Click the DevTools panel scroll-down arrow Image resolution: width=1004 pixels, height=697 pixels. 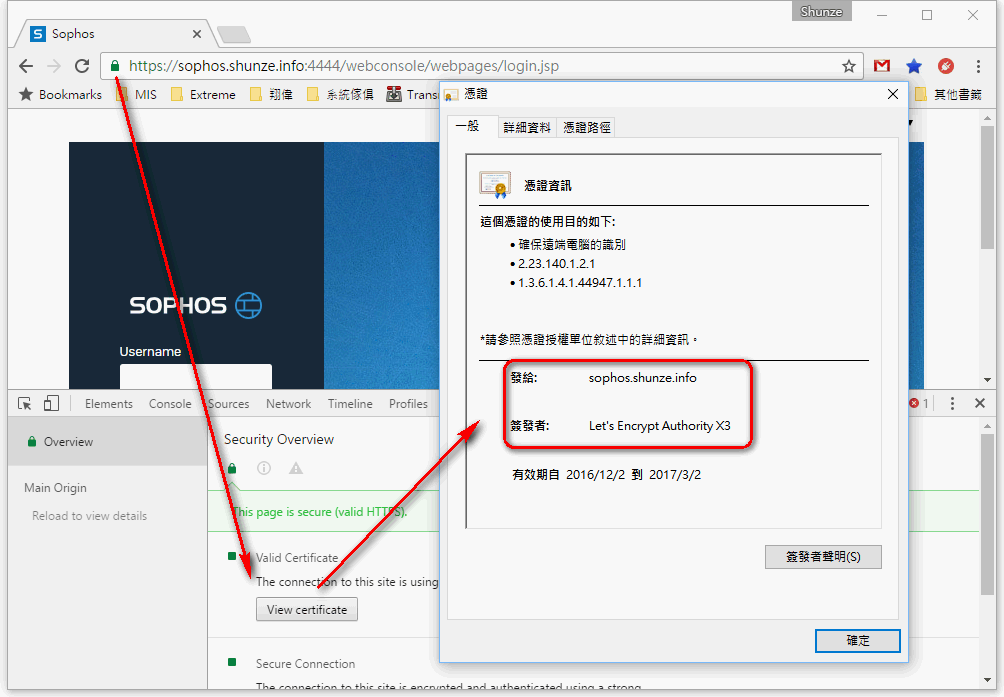pyautogui.click(x=987, y=680)
